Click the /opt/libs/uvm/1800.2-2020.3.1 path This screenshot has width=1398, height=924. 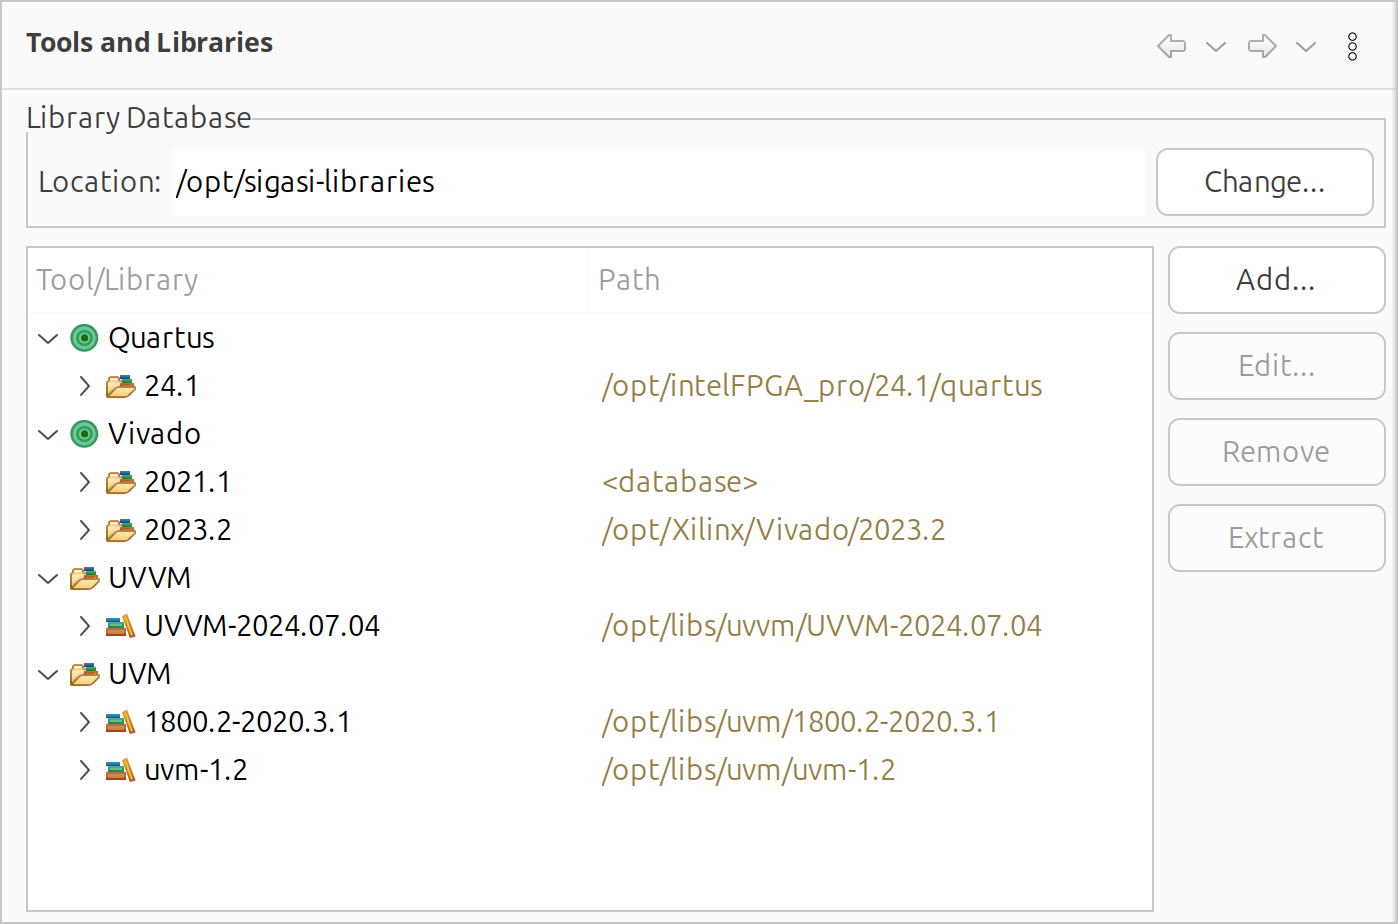[x=800, y=722]
